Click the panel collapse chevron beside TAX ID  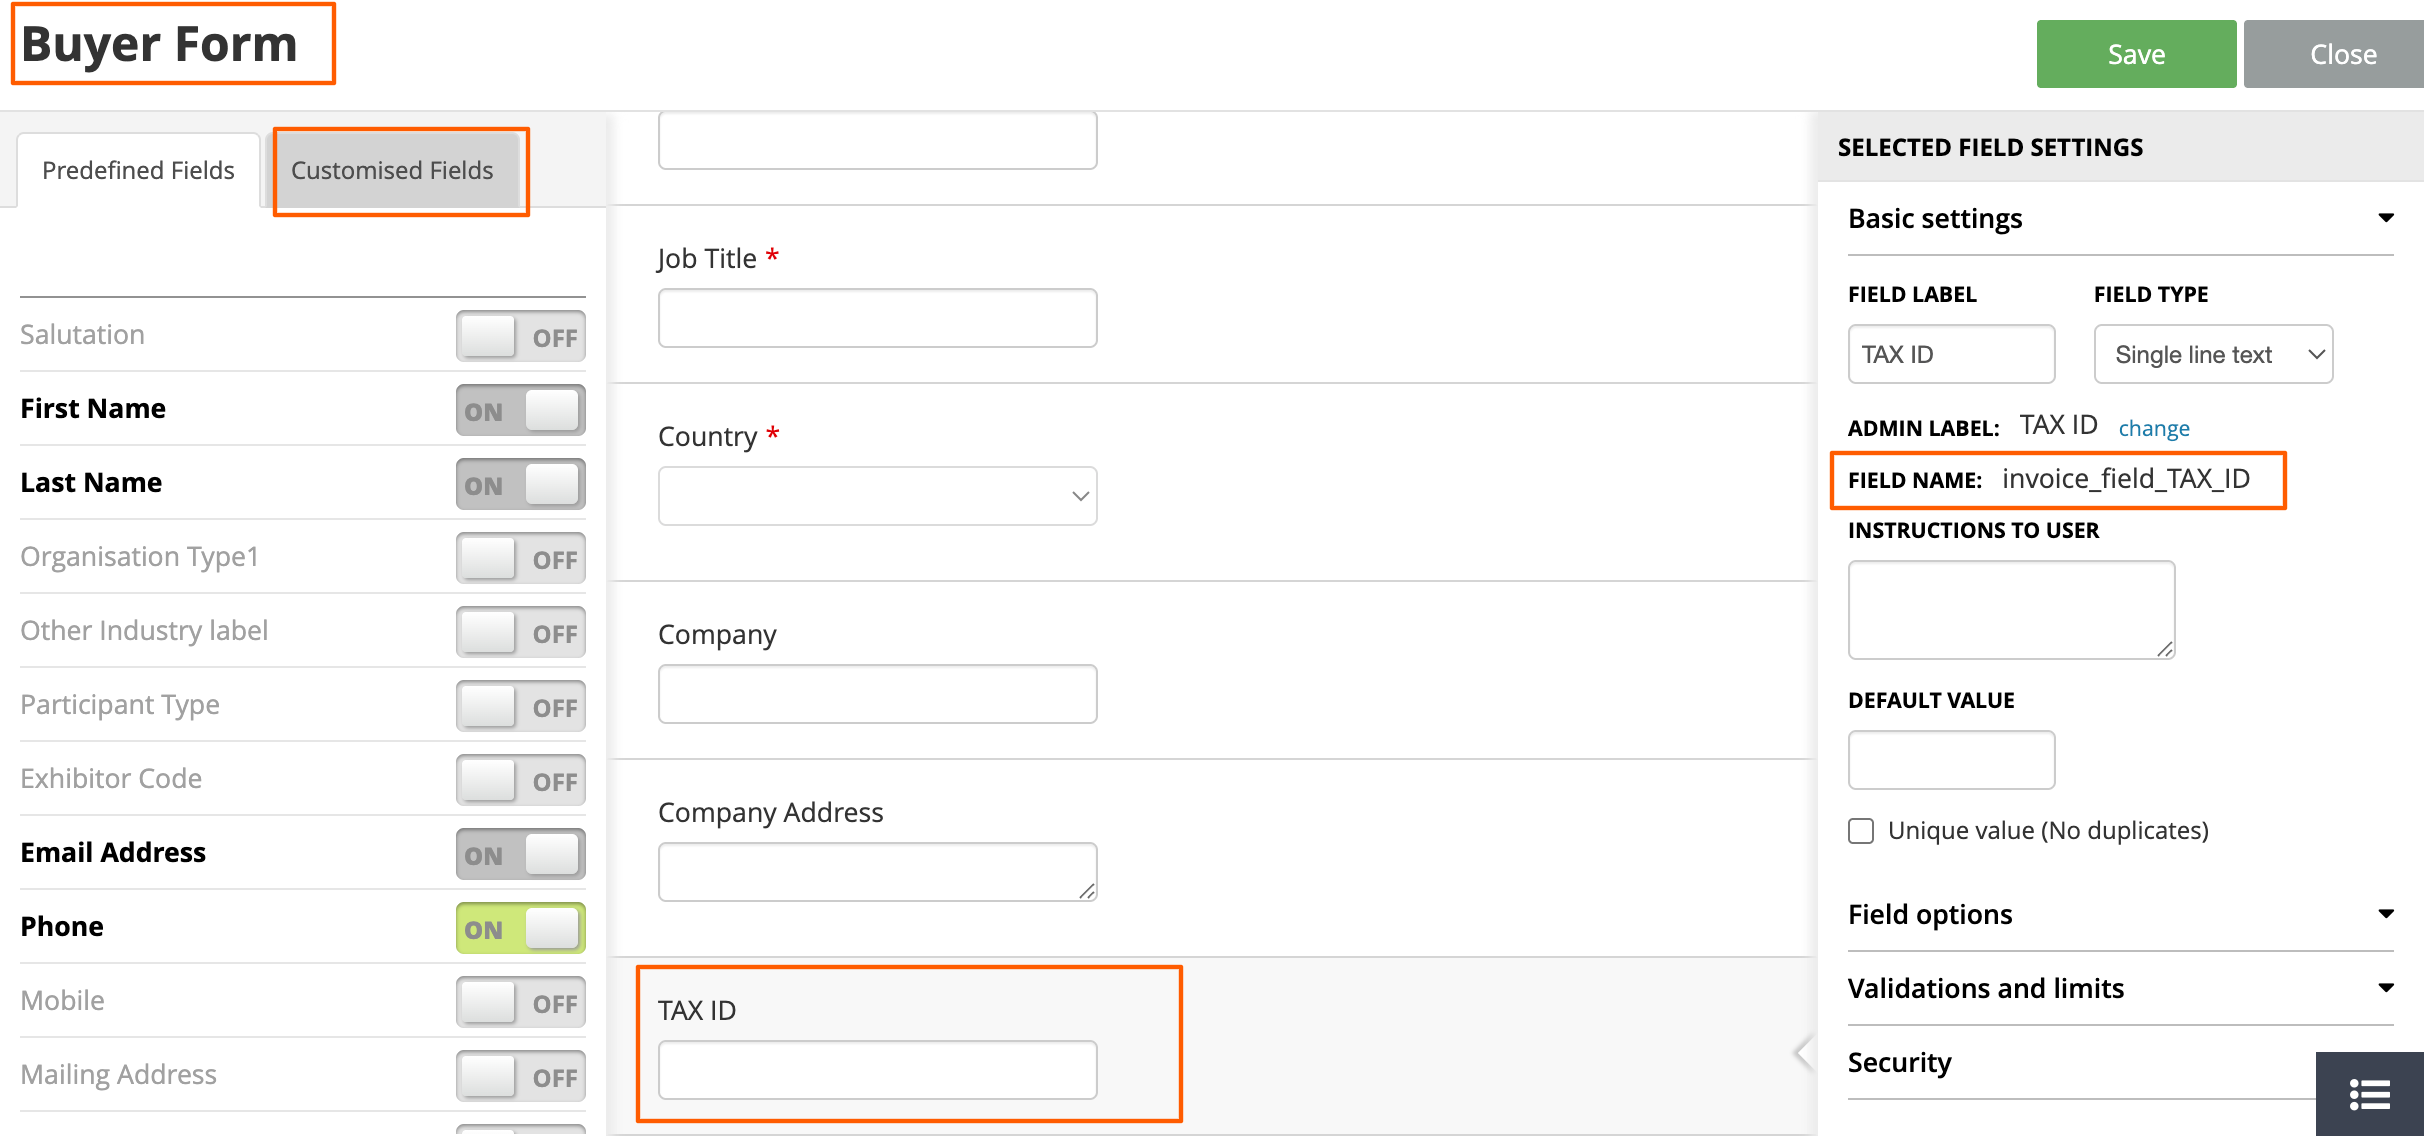(x=1803, y=1052)
